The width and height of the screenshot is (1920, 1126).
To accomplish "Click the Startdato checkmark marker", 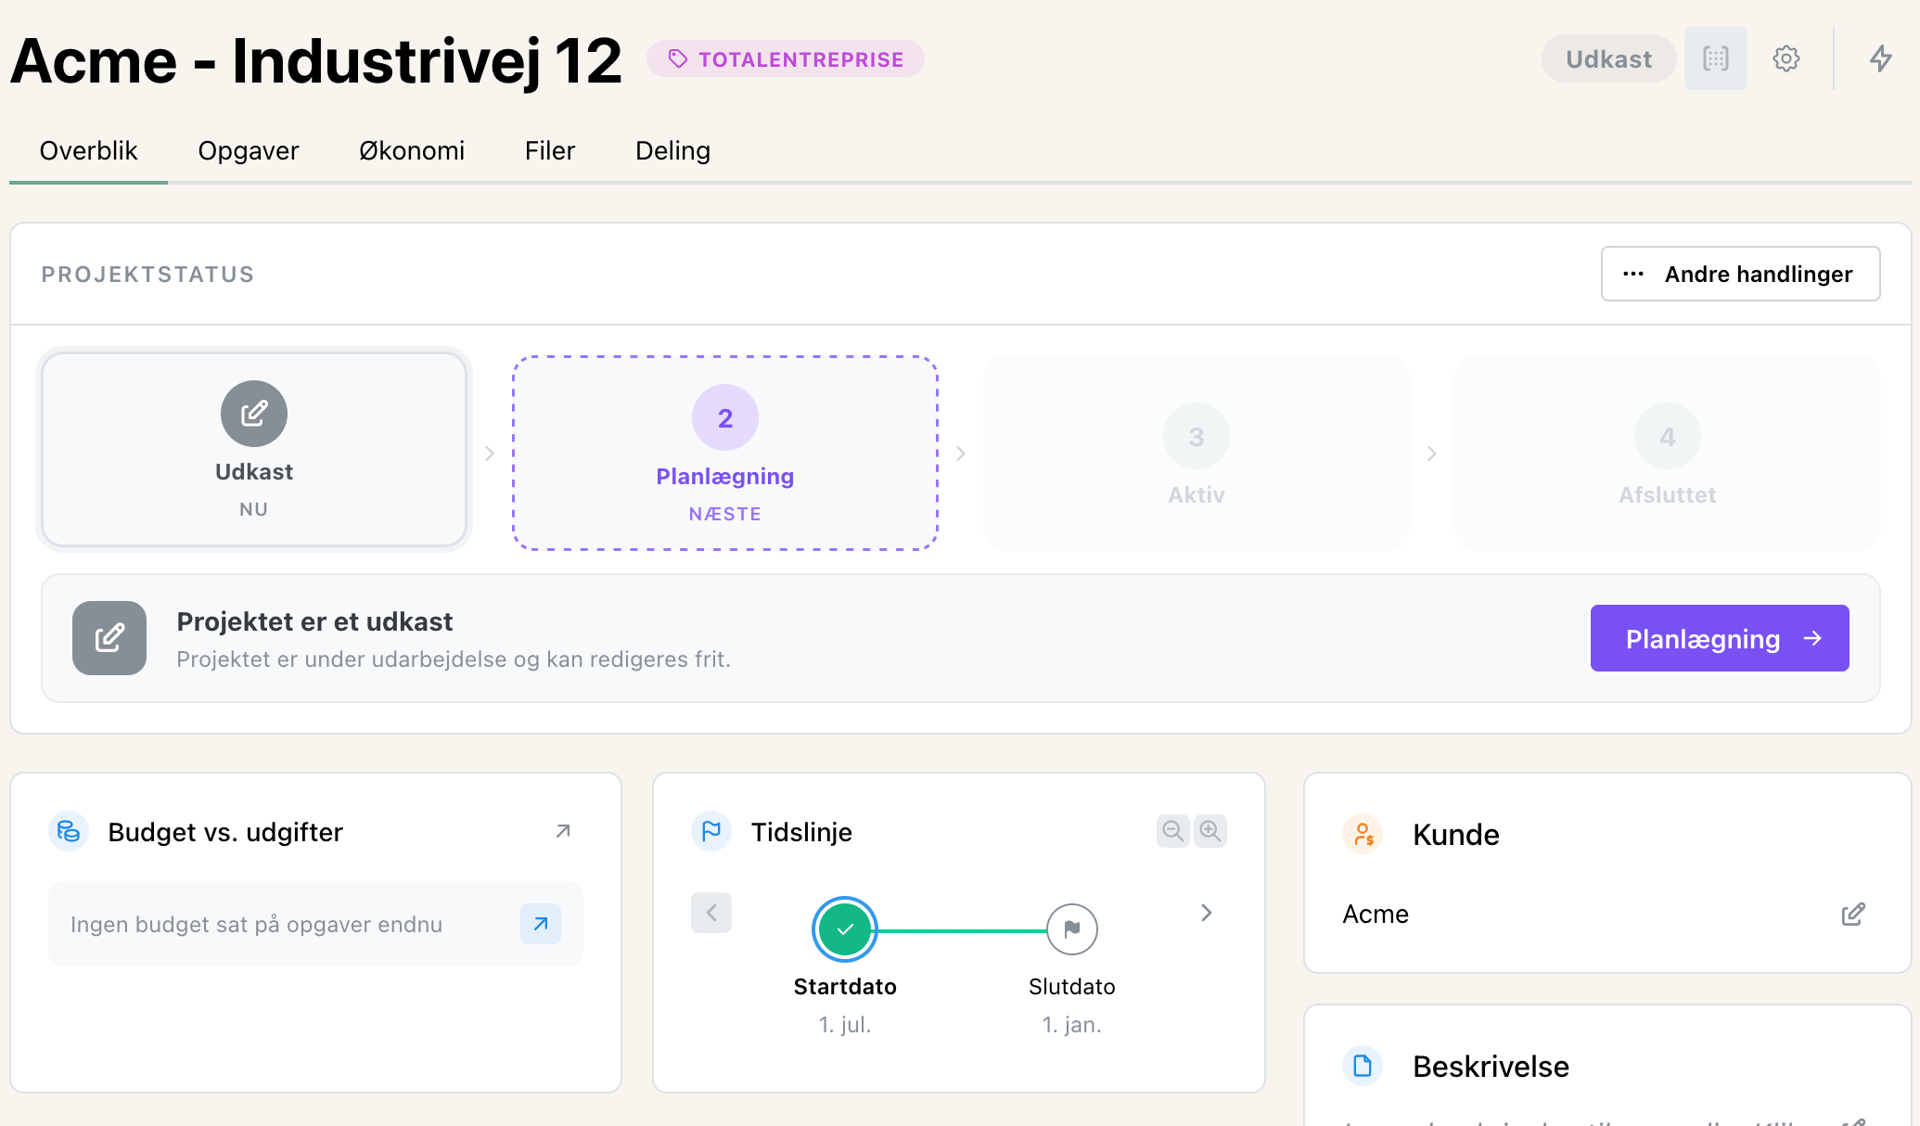I will pos(845,929).
